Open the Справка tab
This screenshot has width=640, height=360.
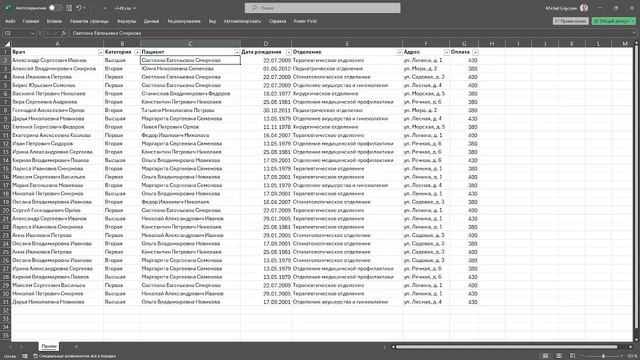pyautogui.click(x=278, y=21)
